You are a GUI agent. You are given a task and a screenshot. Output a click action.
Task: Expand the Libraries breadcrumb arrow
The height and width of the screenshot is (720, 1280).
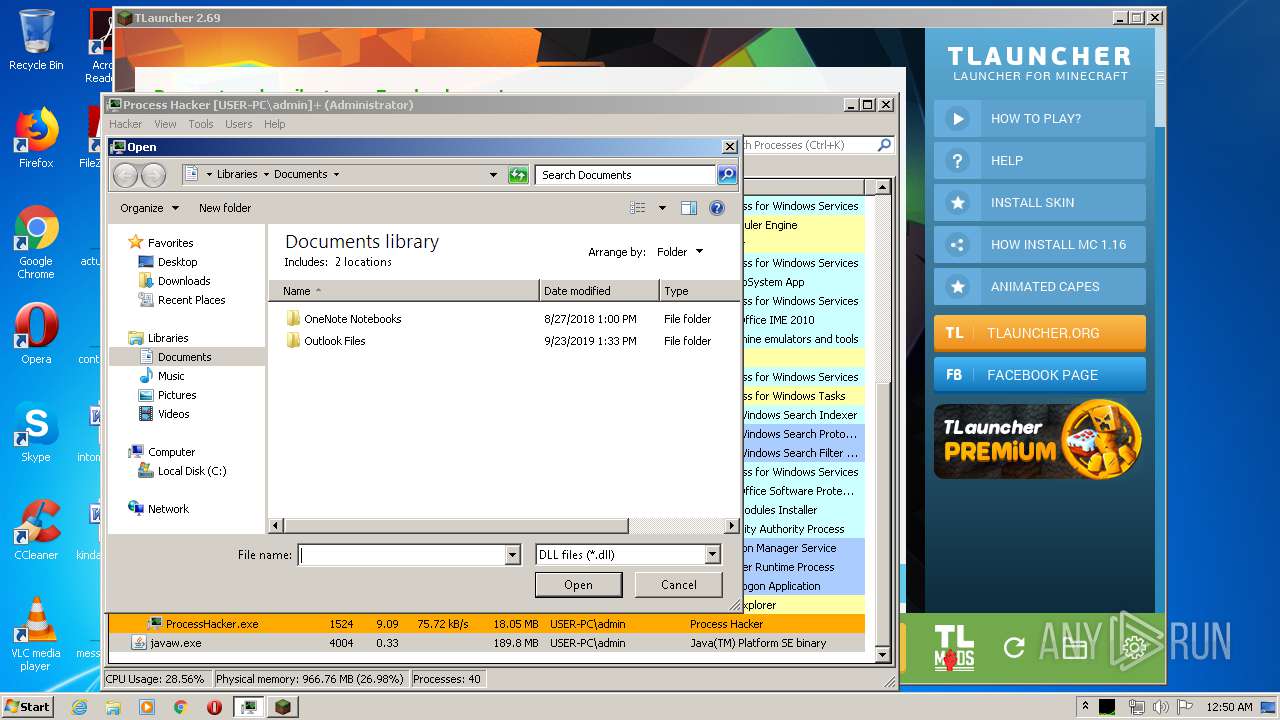click(266, 175)
